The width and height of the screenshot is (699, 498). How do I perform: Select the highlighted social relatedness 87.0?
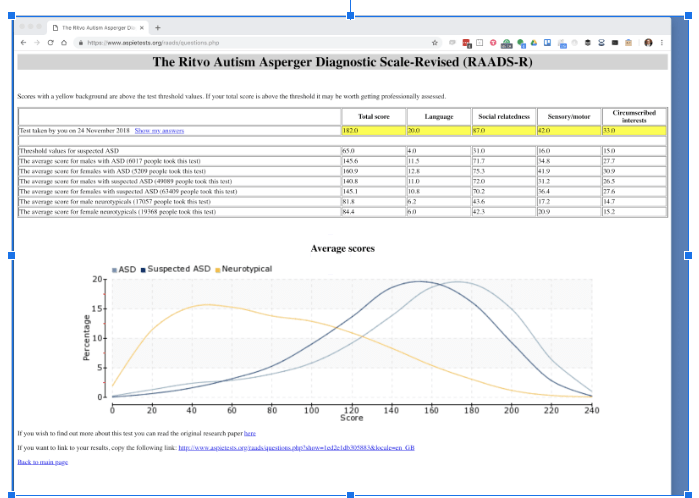(x=504, y=131)
